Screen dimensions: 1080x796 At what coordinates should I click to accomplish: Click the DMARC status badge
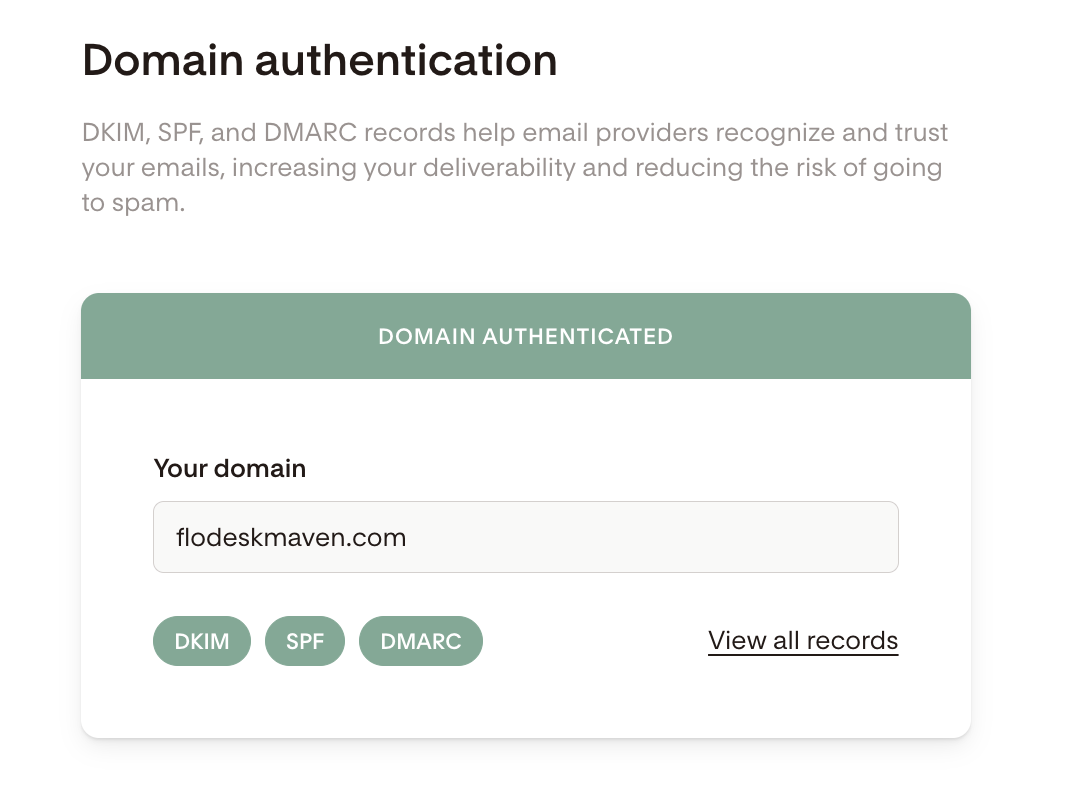pos(421,641)
